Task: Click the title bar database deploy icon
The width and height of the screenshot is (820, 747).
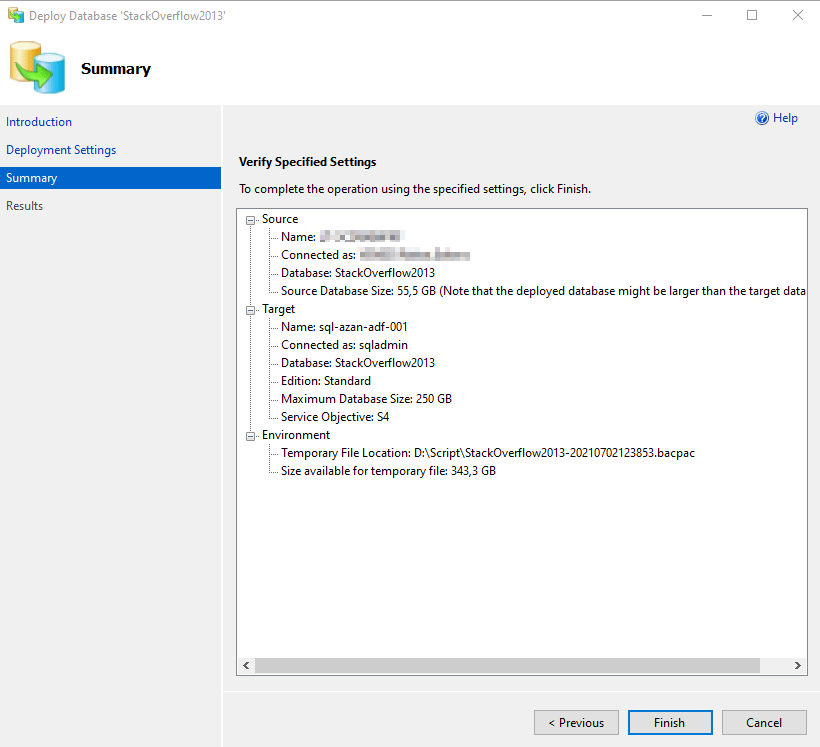Action: (x=15, y=16)
